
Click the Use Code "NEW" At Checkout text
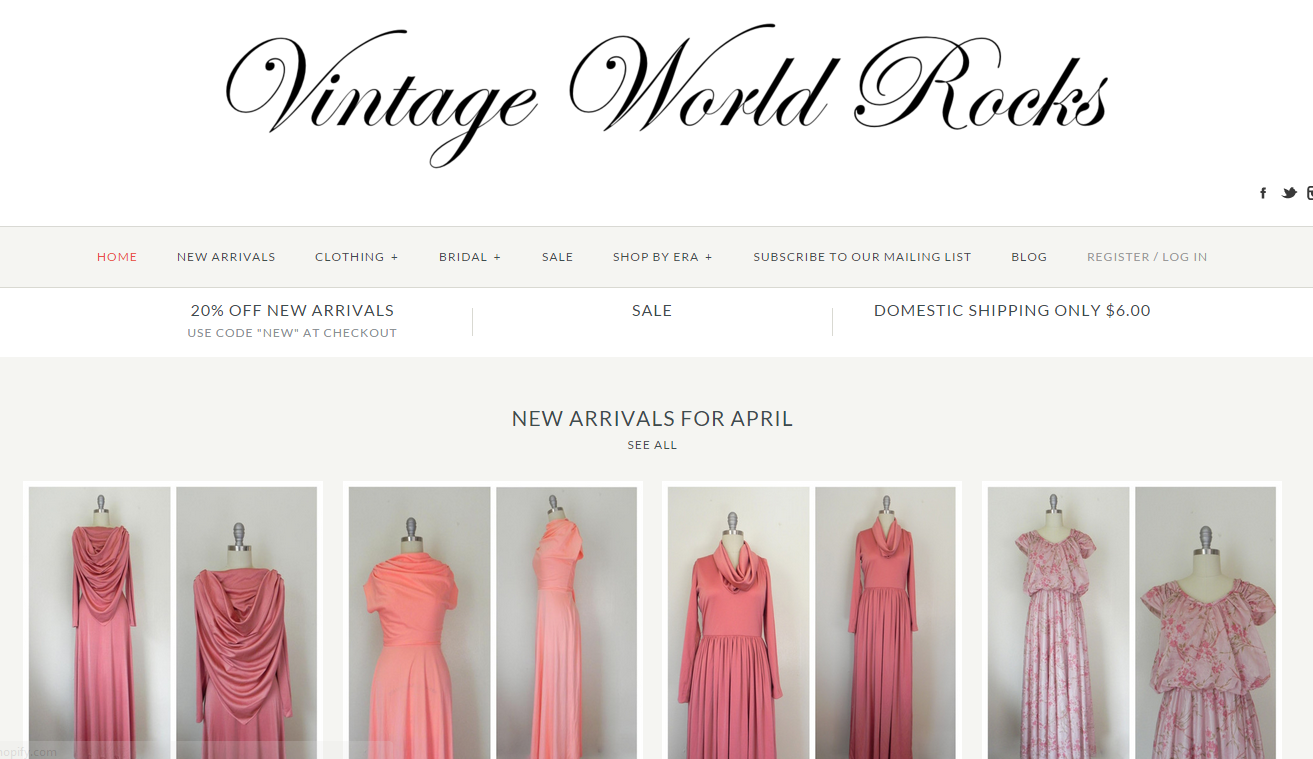(x=292, y=333)
